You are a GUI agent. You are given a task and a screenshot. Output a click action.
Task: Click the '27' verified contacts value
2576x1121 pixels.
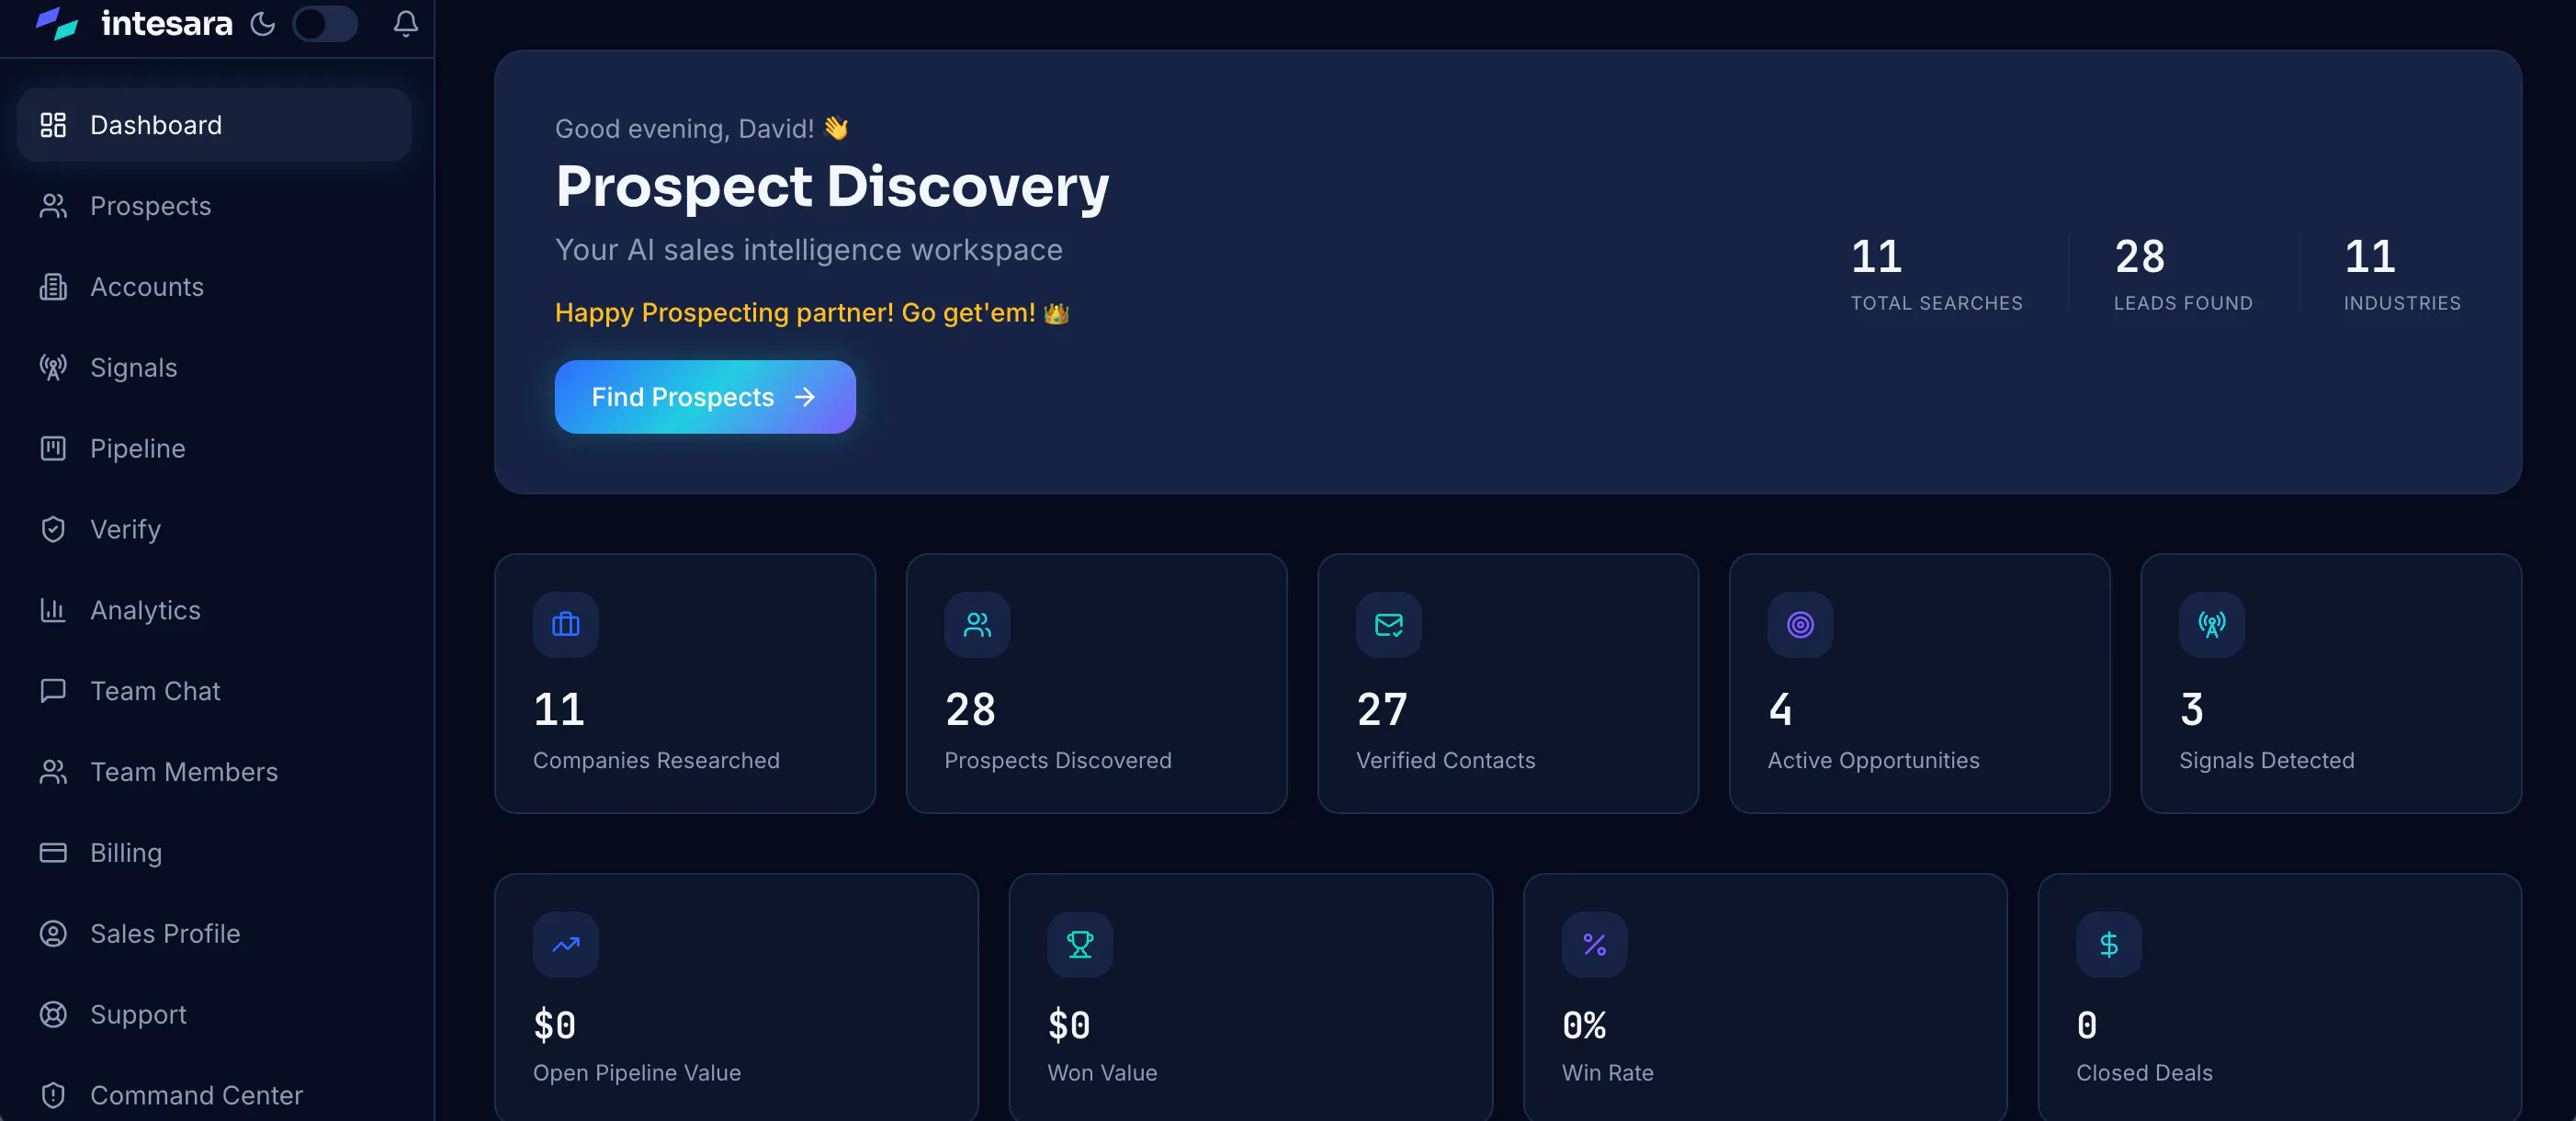point(1382,710)
